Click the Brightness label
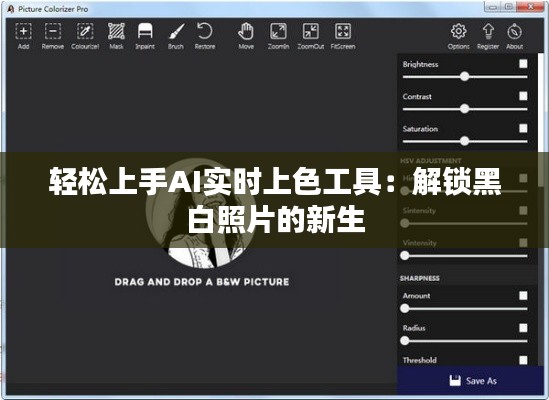Screen dimensions: 549x400 (x=420, y=64)
